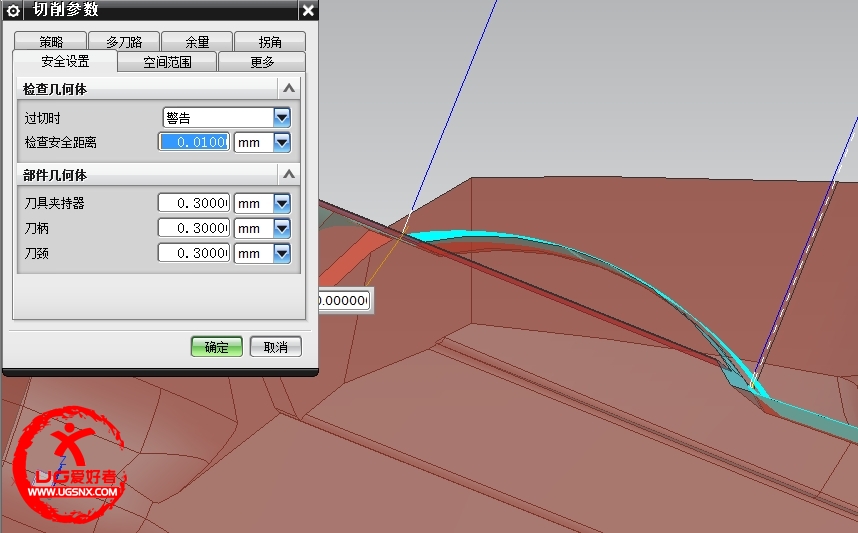
Task: Open the 刀颈 mm unit dropdown
Action: [x=262, y=253]
